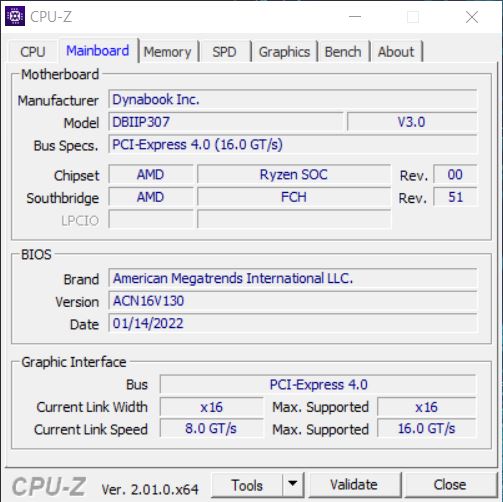Select the Mainboard tab
Image resolution: width=503 pixels, height=502 pixels.
point(98,51)
